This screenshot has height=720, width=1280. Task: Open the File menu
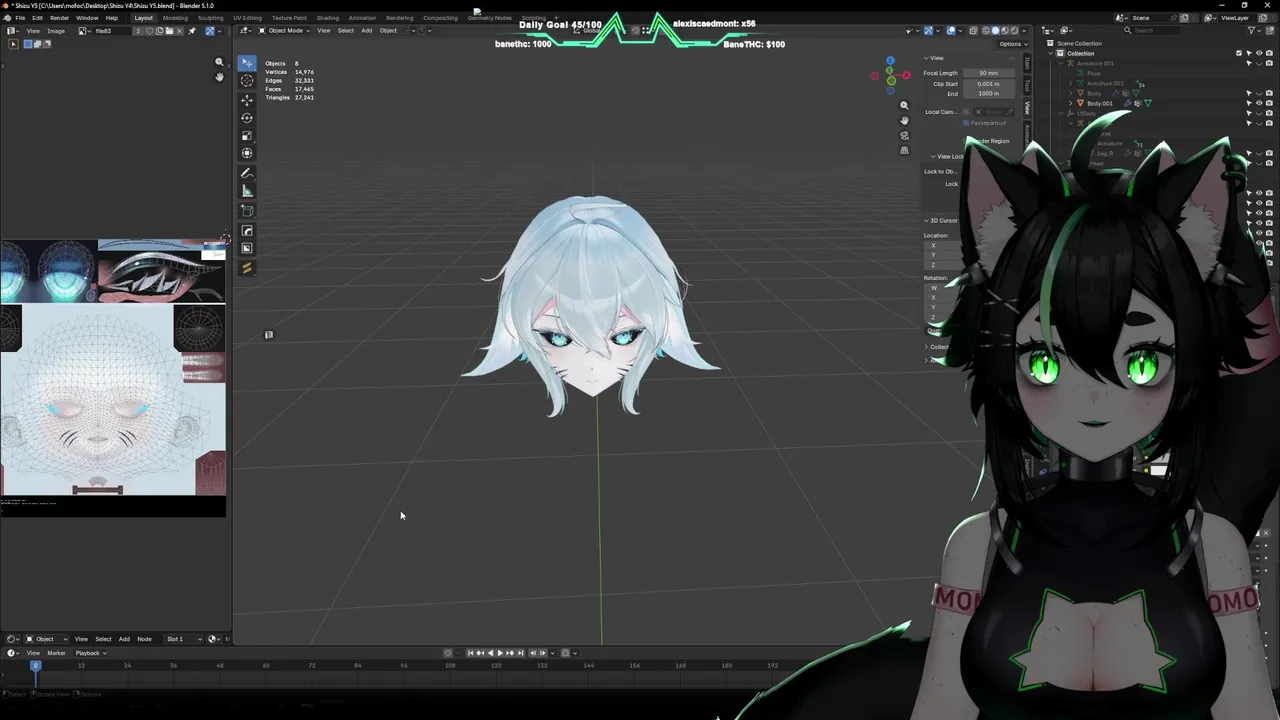(20, 18)
